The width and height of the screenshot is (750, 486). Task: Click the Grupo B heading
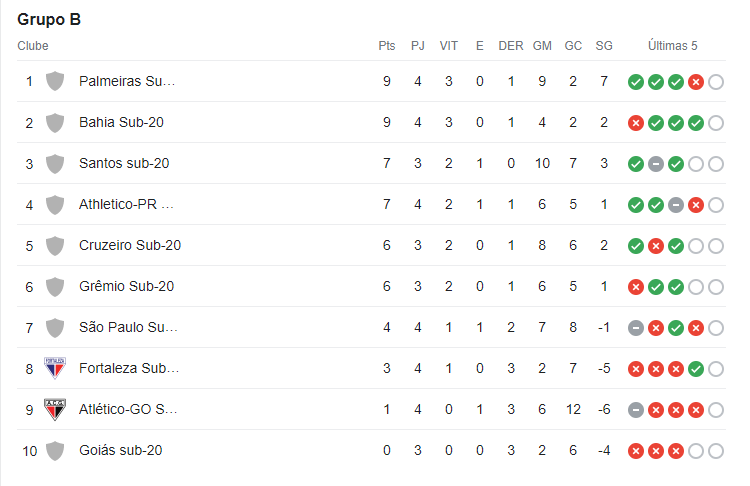click(x=49, y=20)
